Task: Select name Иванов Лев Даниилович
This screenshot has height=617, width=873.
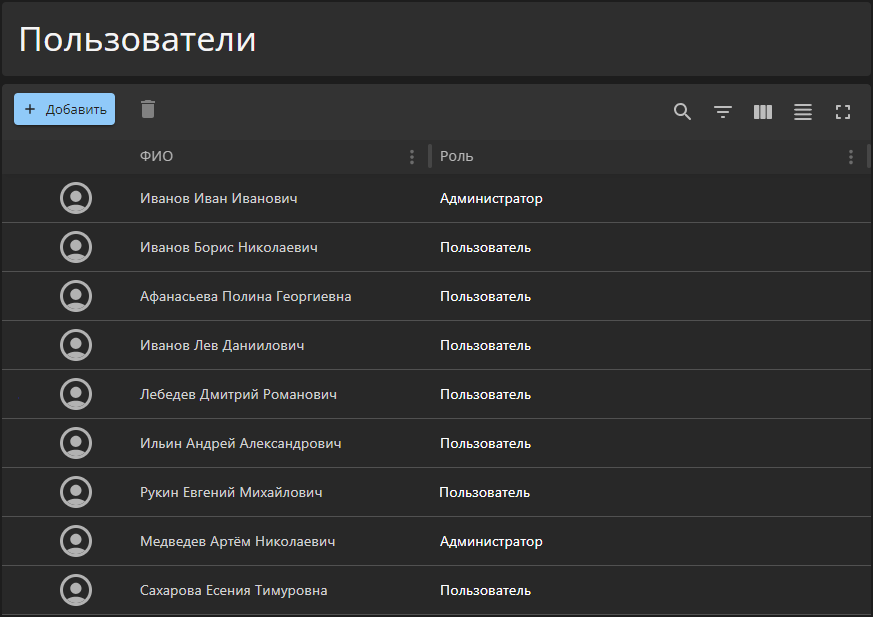Action: point(222,345)
